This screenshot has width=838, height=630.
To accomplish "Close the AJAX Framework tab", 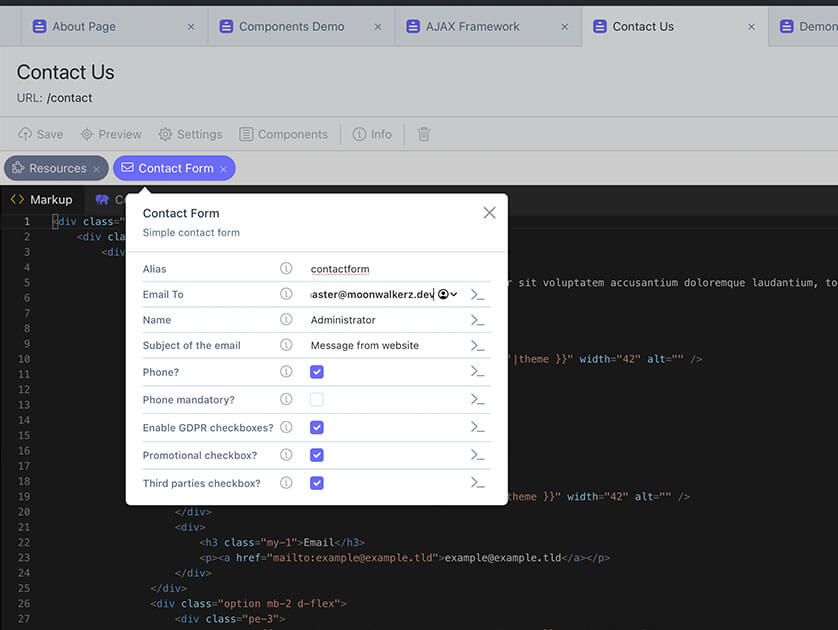I will coord(564,27).
